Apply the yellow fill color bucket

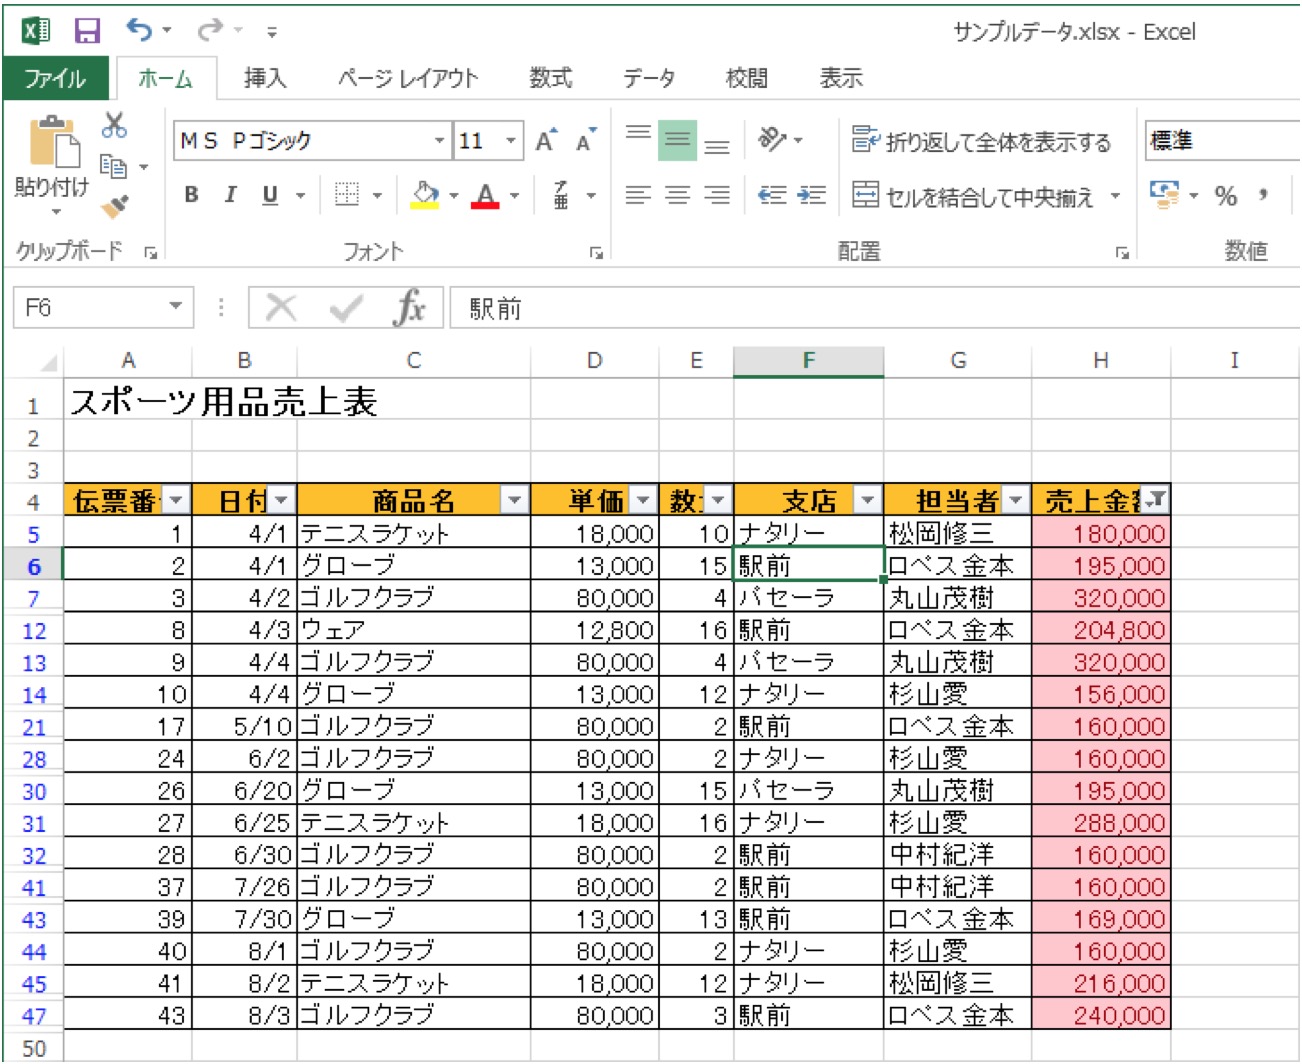426,195
